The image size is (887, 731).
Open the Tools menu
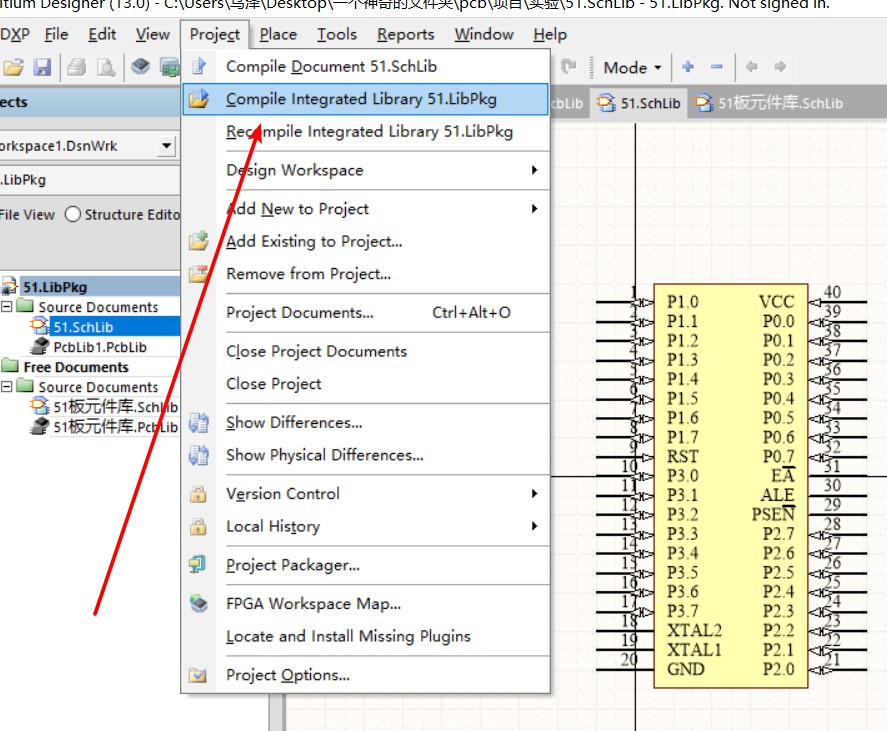(337, 35)
